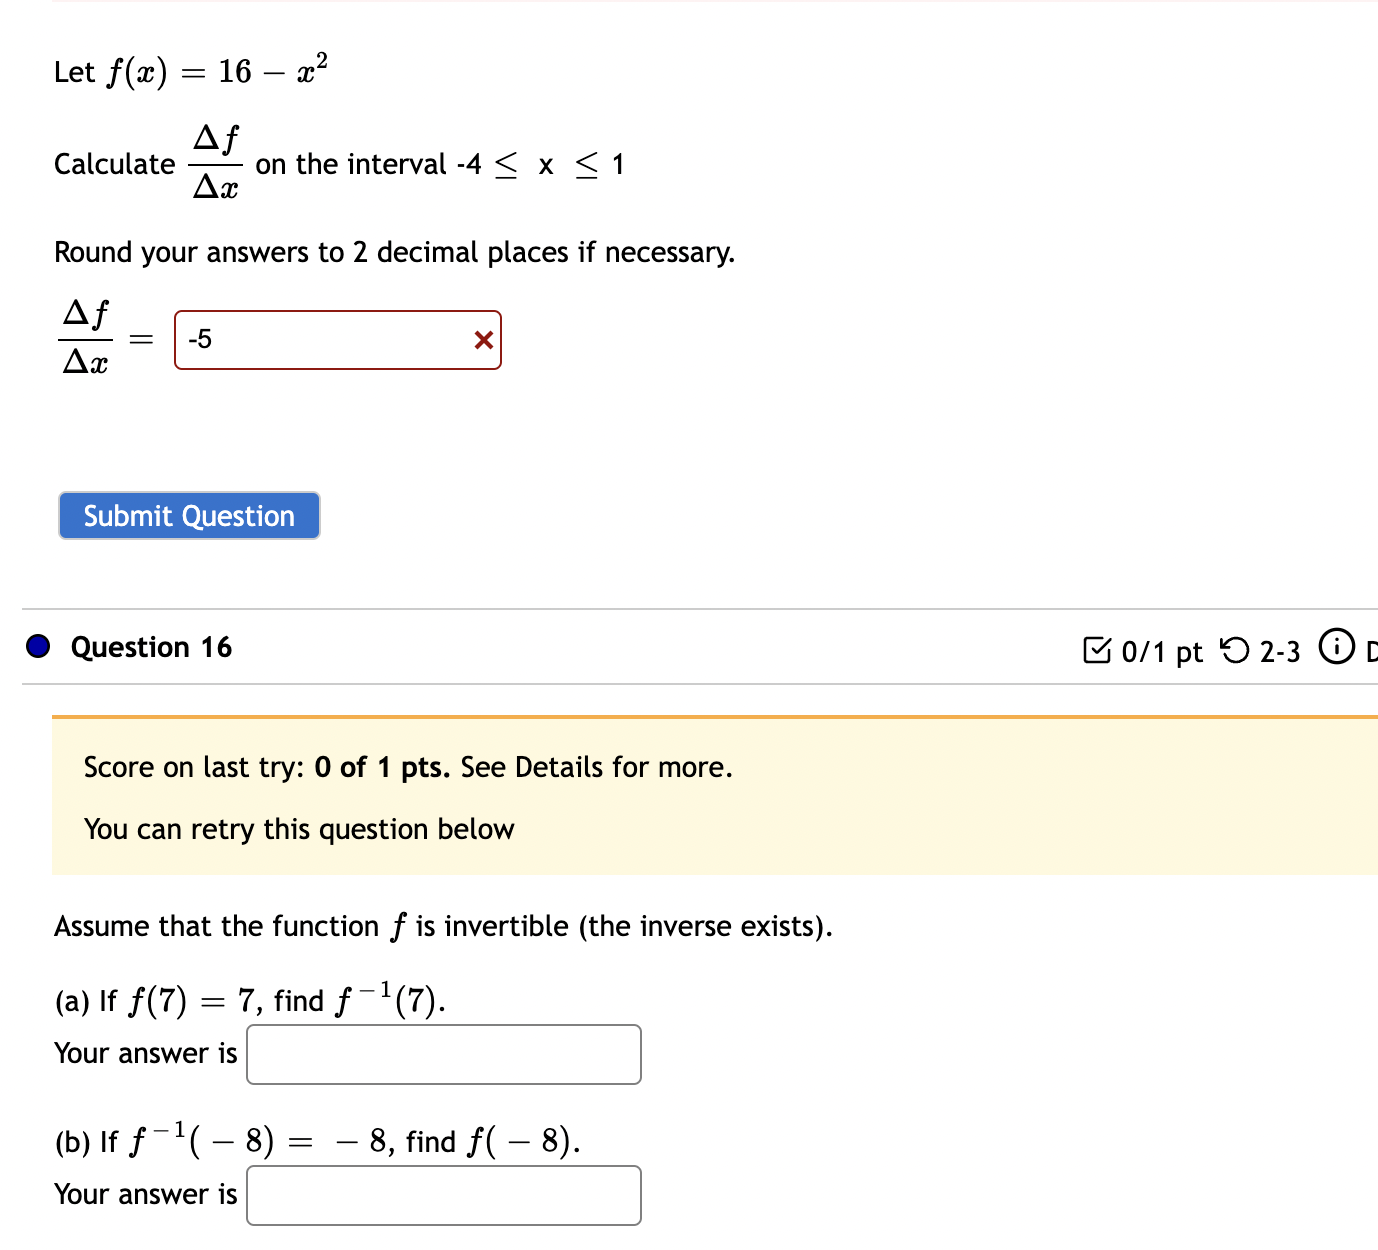Select the partially cut-off D icon top right

click(1372, 649)
